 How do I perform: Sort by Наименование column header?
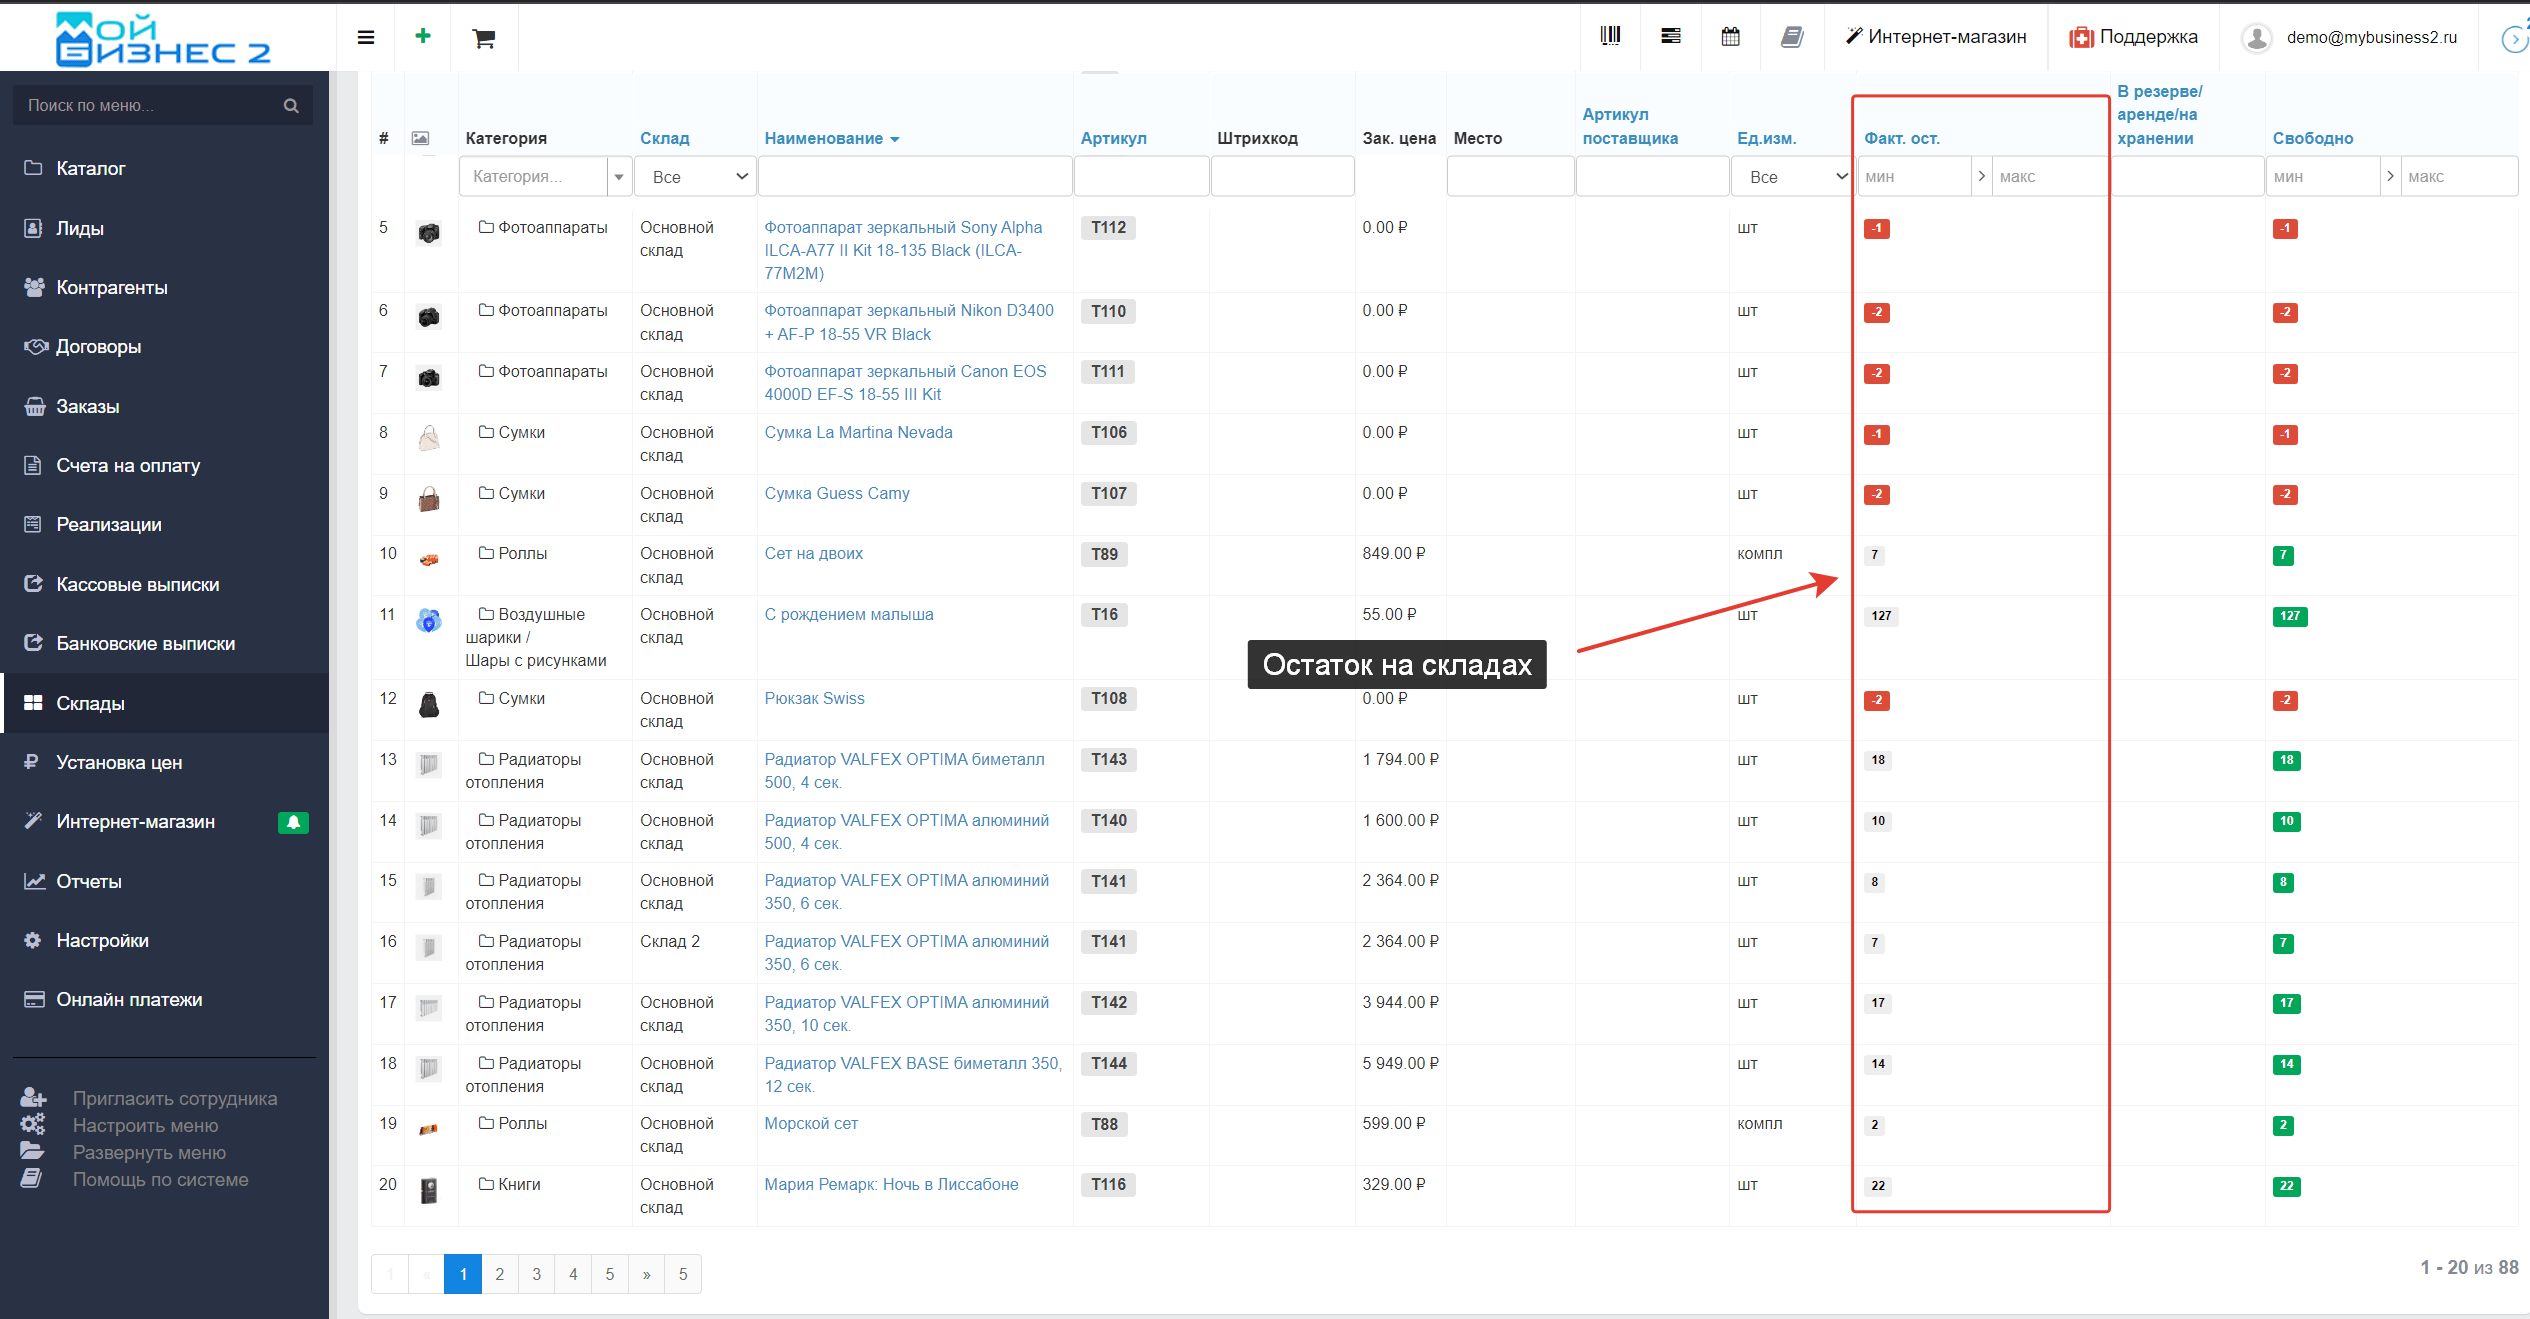click(824, 138)
